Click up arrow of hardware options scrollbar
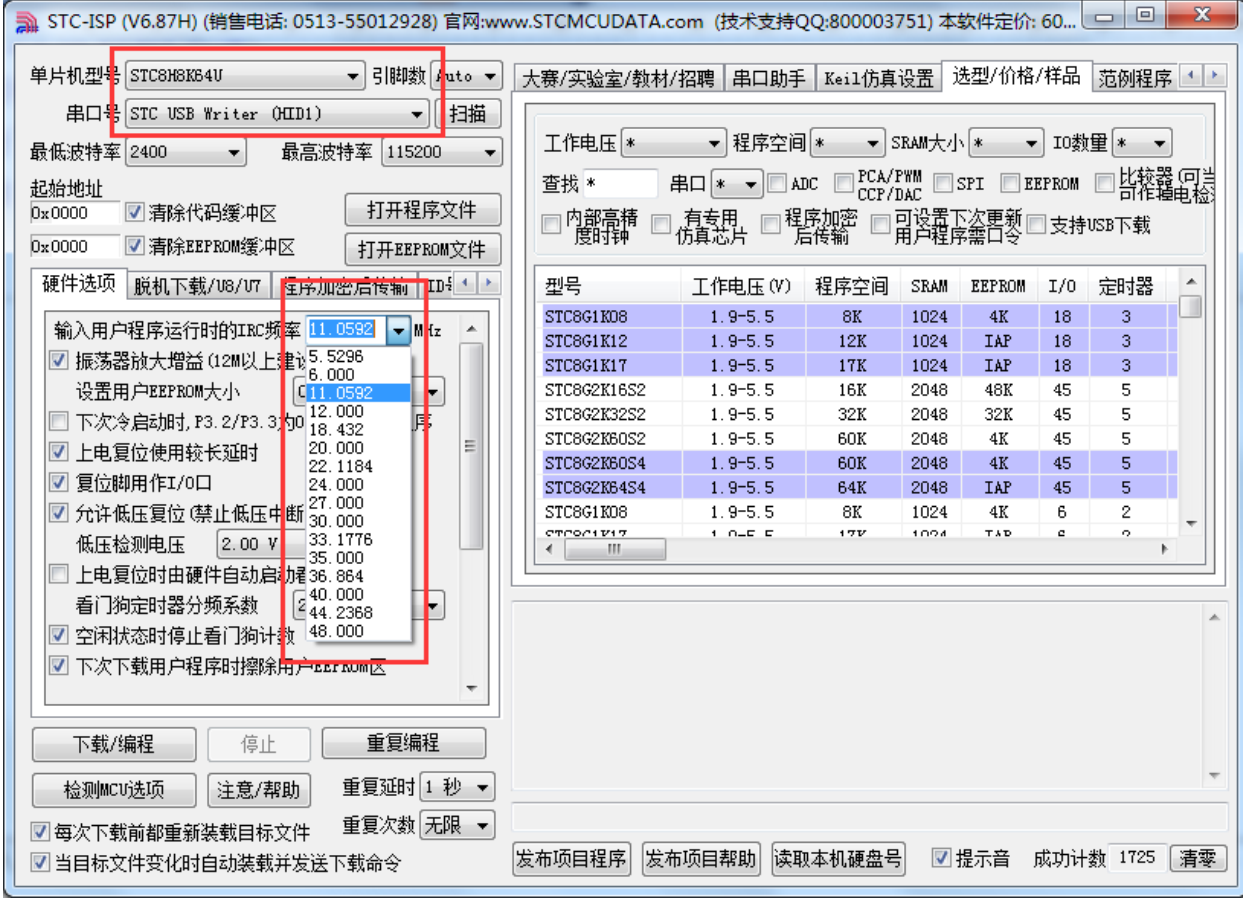This screenshot has width=1243, height=898. pos(471,329)
